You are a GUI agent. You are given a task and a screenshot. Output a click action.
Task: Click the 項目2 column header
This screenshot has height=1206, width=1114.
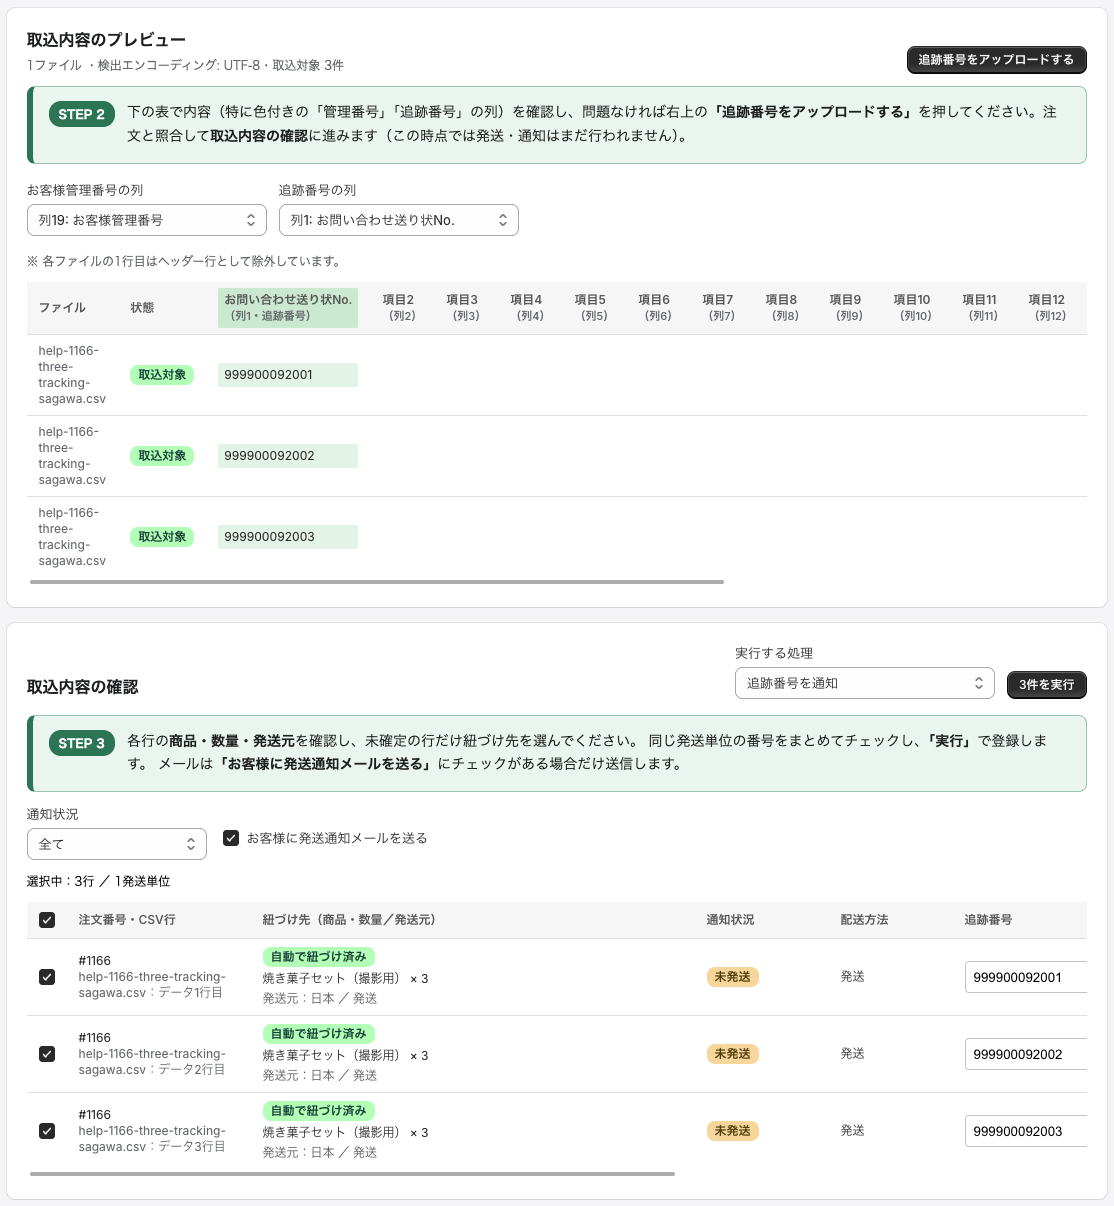[398, 307]
